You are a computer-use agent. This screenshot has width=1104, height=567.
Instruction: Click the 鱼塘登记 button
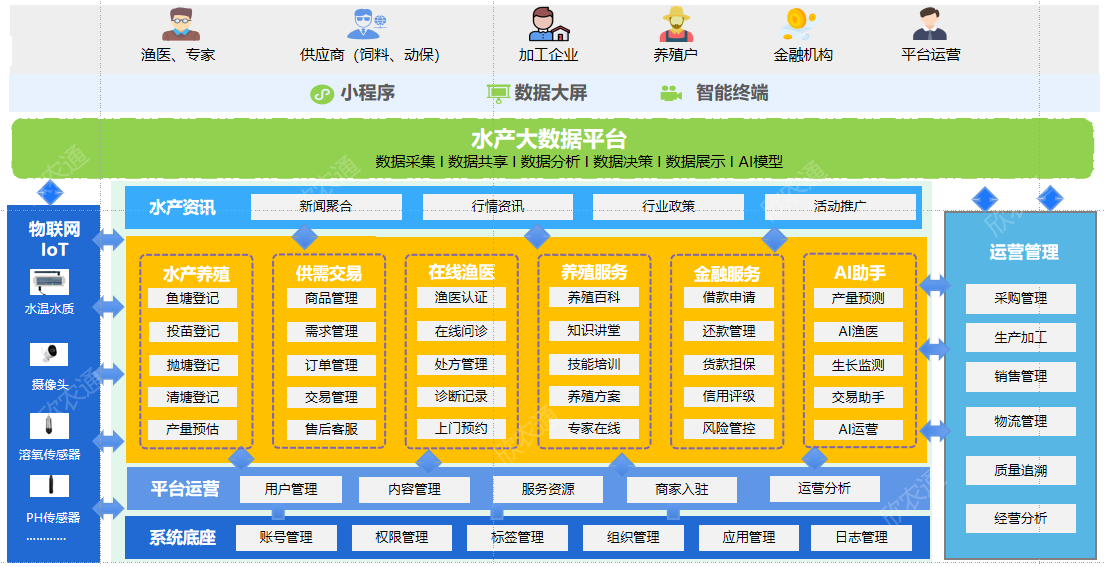(192, 298)
